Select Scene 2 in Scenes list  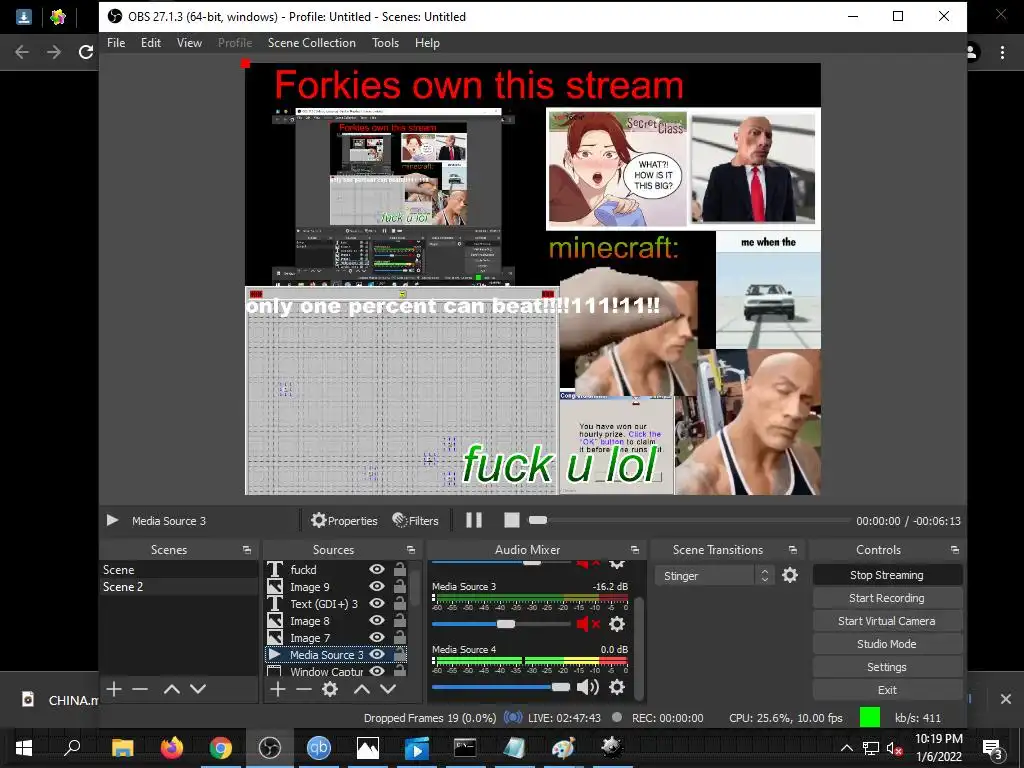[179, 586]
